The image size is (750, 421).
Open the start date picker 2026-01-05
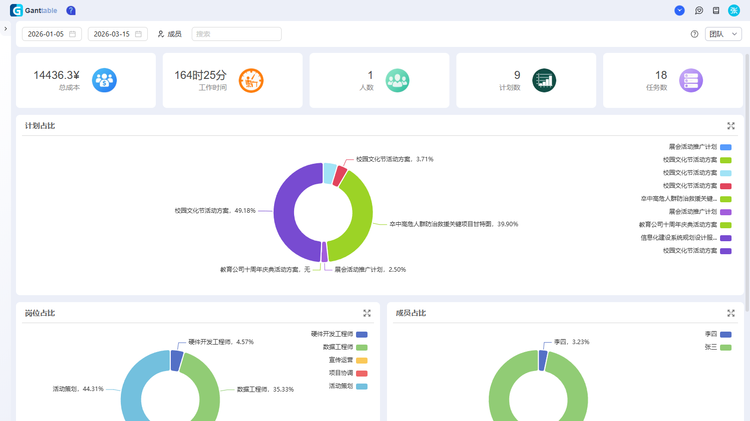tap(52, 34)
